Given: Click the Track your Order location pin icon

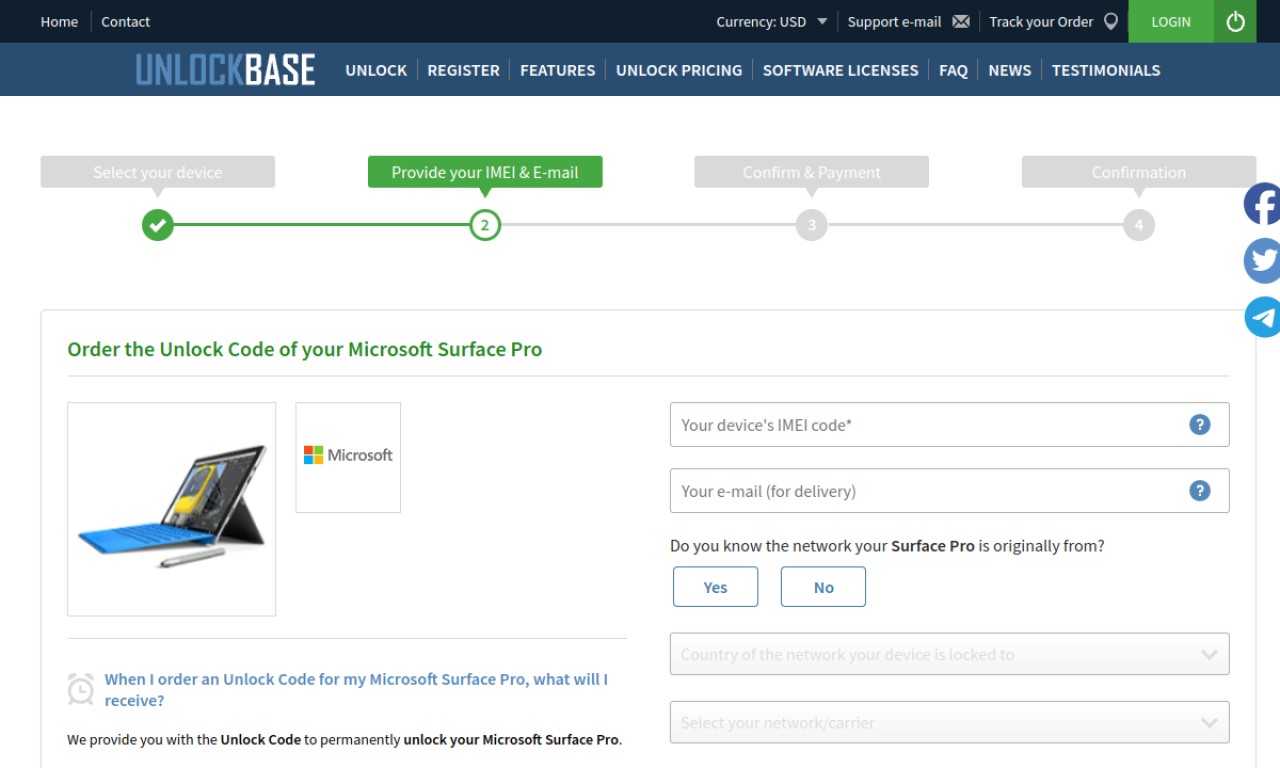Looking at the screenshot, I should tap(1111, 21).
